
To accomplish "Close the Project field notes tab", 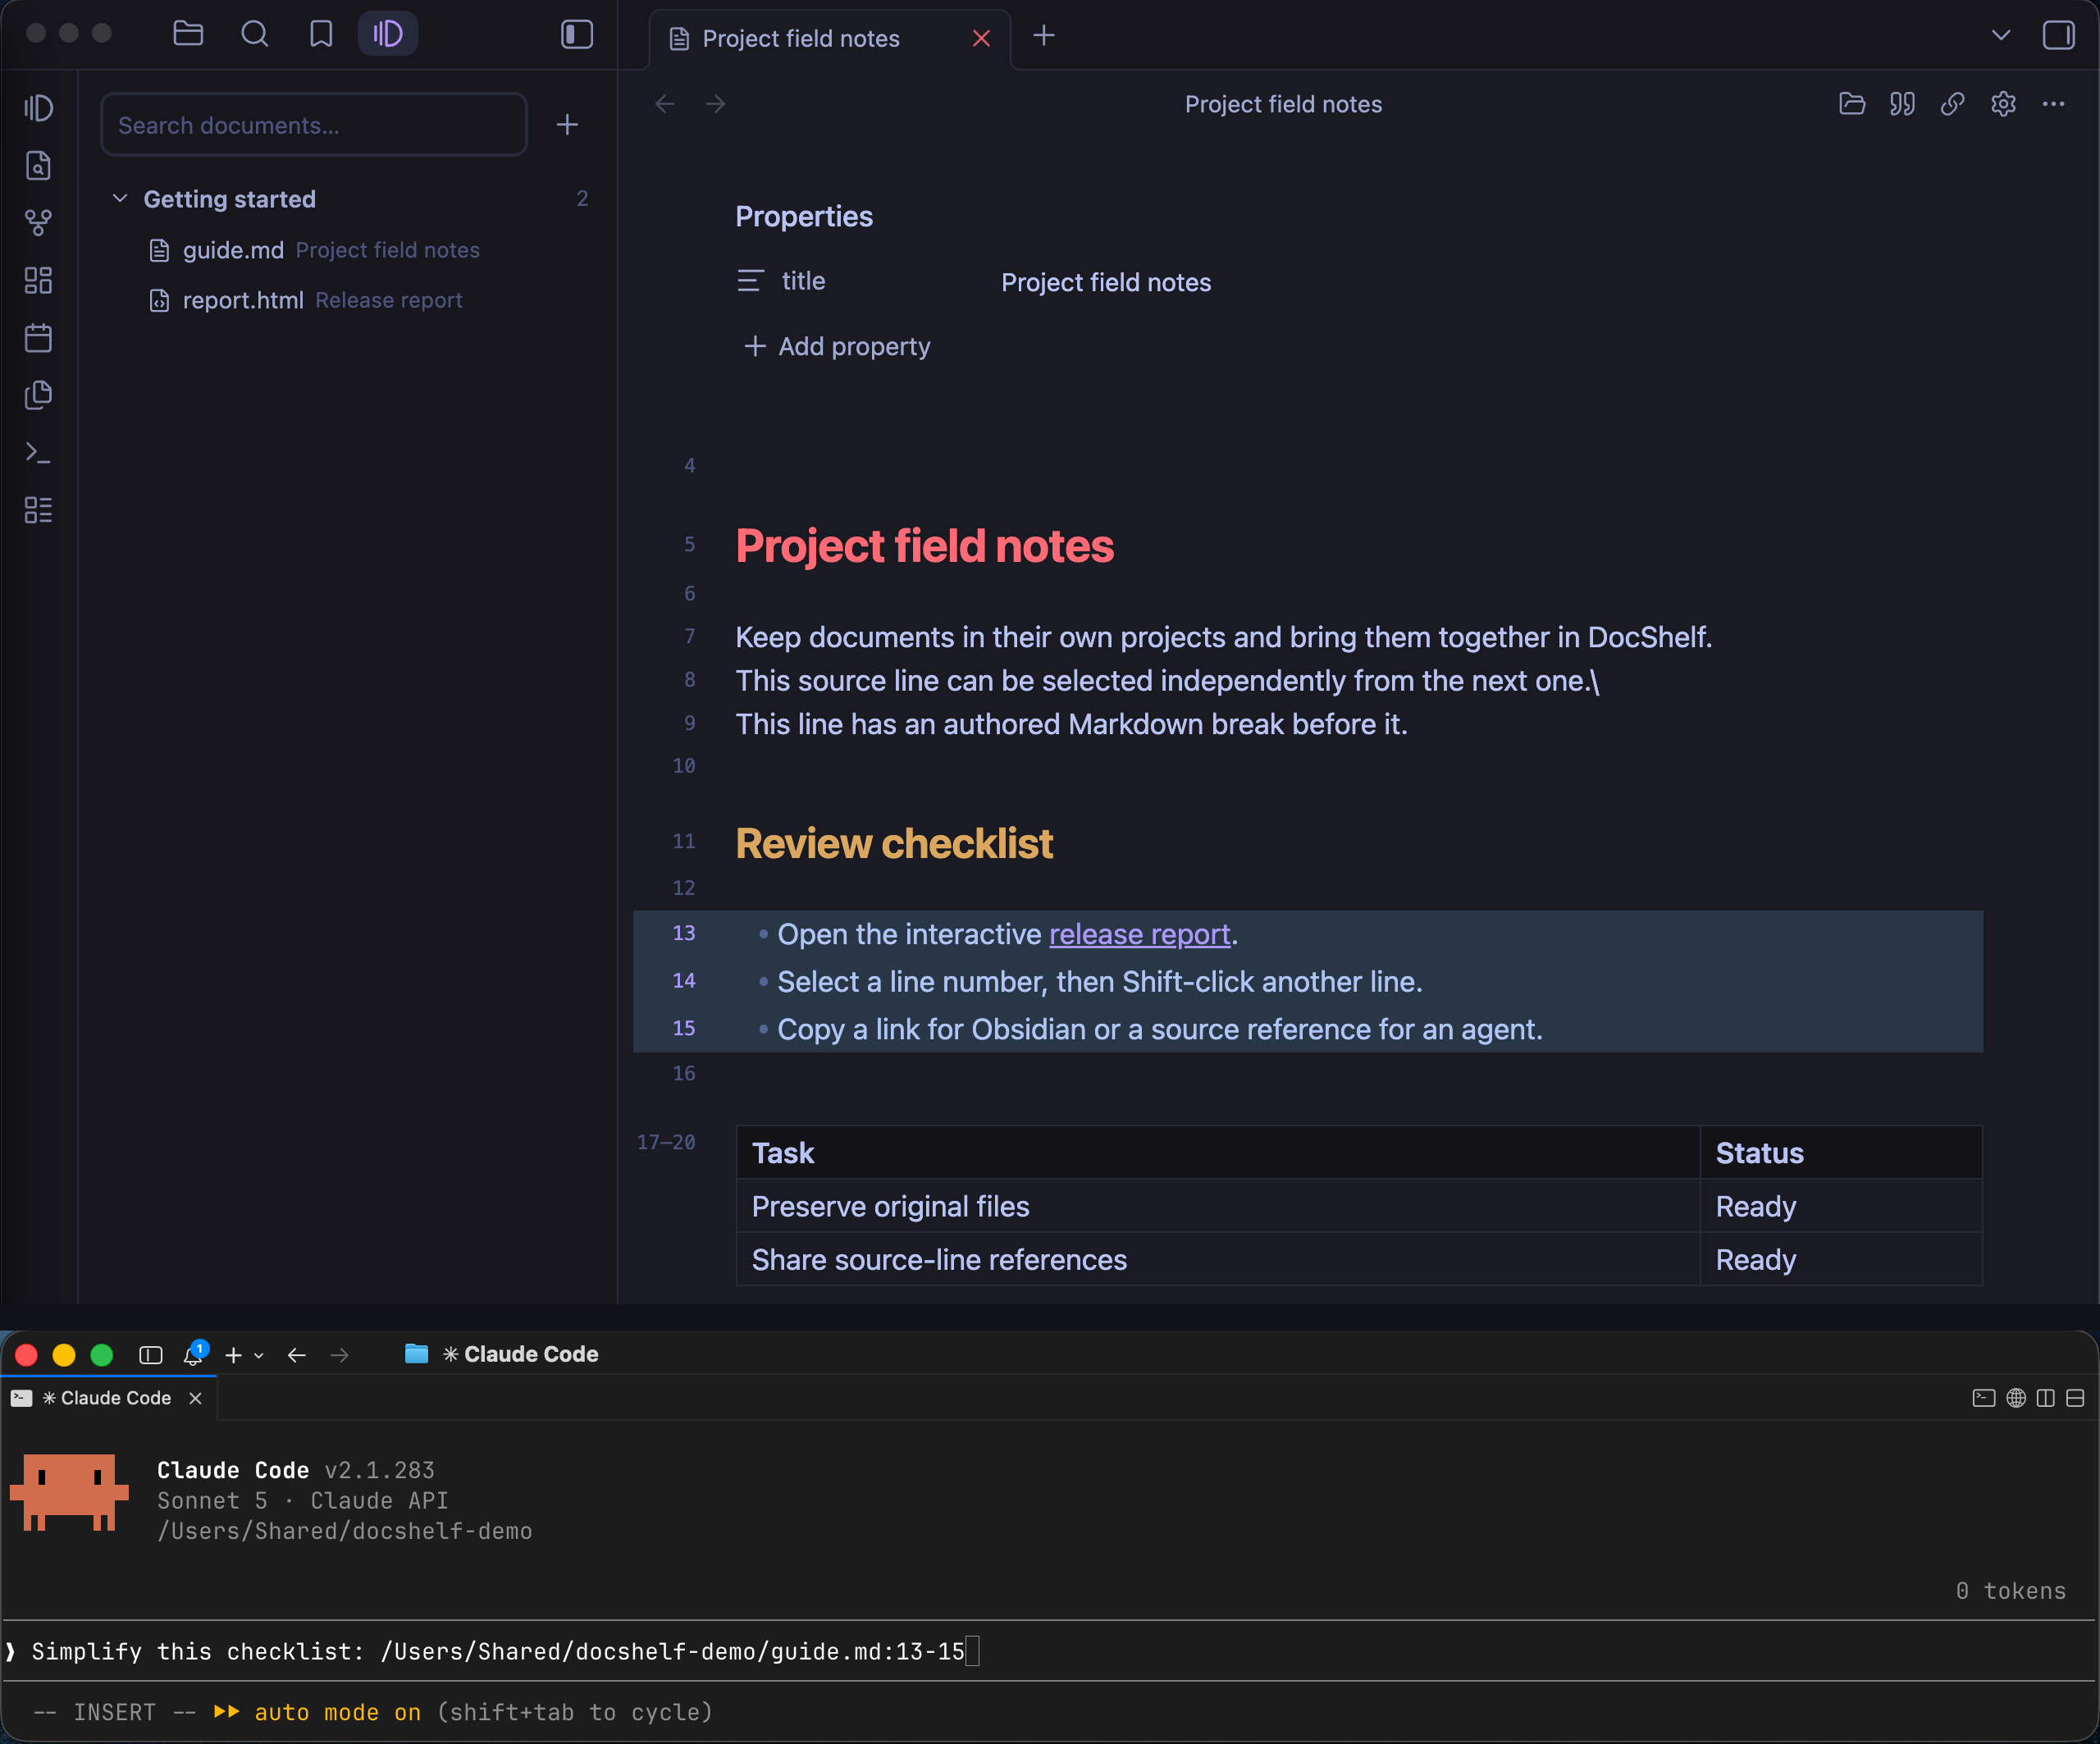I will (981, 38).
